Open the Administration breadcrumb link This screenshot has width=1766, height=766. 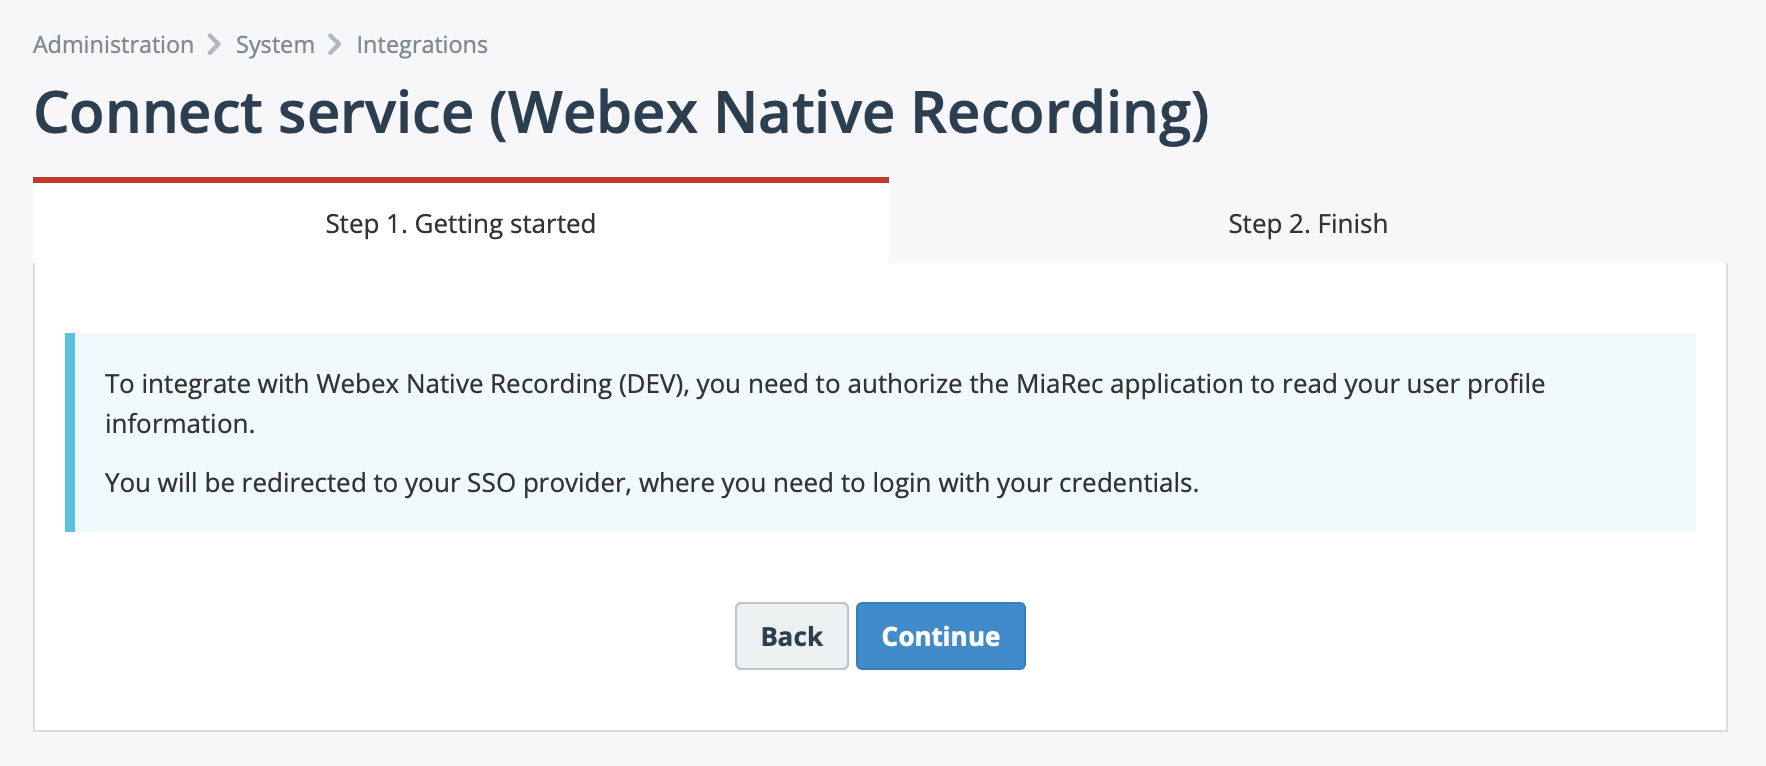[x=113, y=44]
